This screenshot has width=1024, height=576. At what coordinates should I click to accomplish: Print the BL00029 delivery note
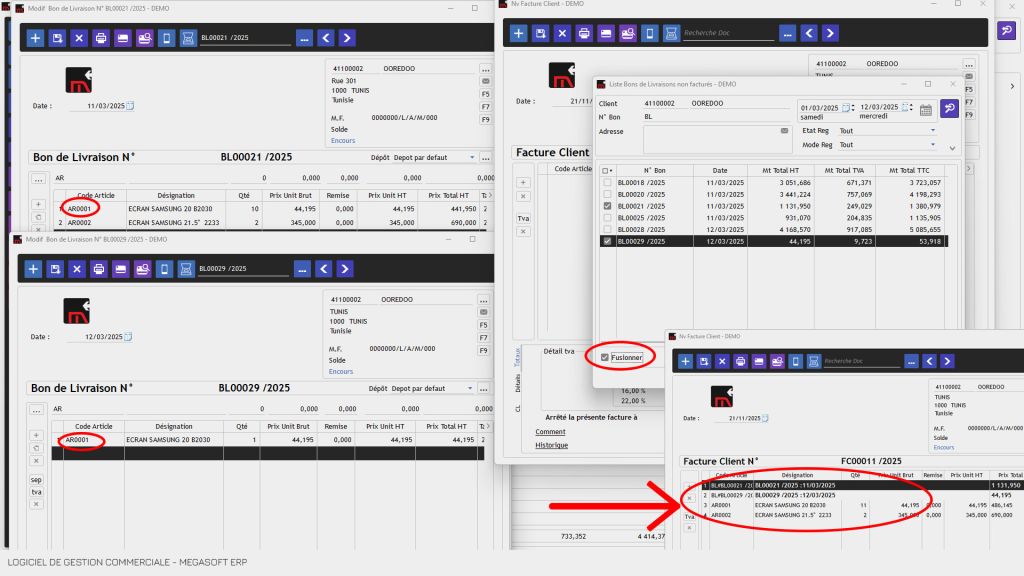pos(99,268)
